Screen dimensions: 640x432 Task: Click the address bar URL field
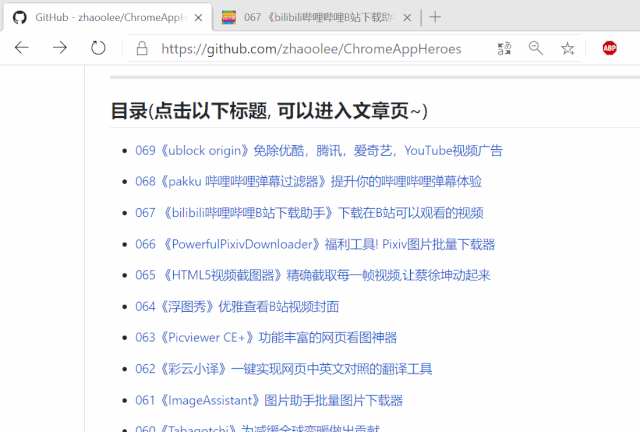pos(311,49)
